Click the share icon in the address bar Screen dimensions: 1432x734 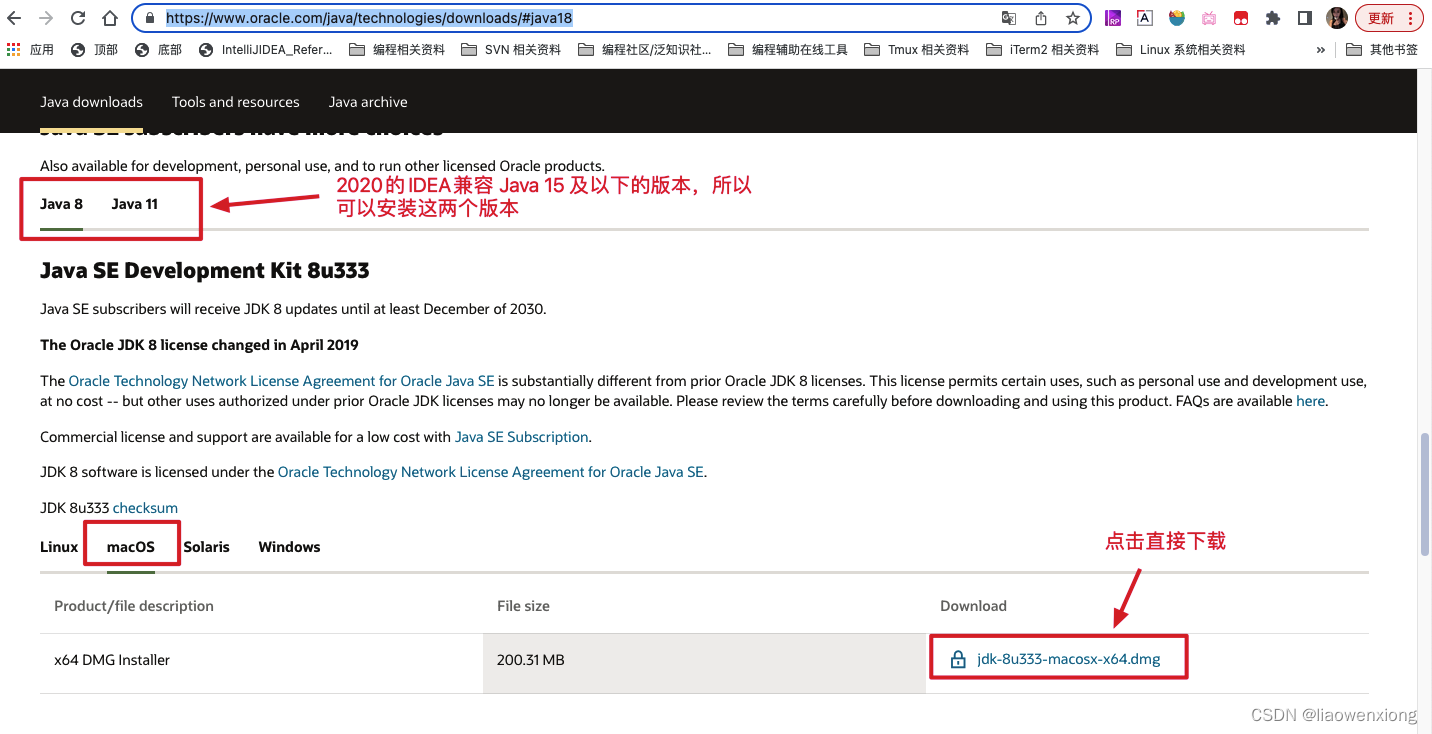pyautogui.click(x=1041, y=17)
